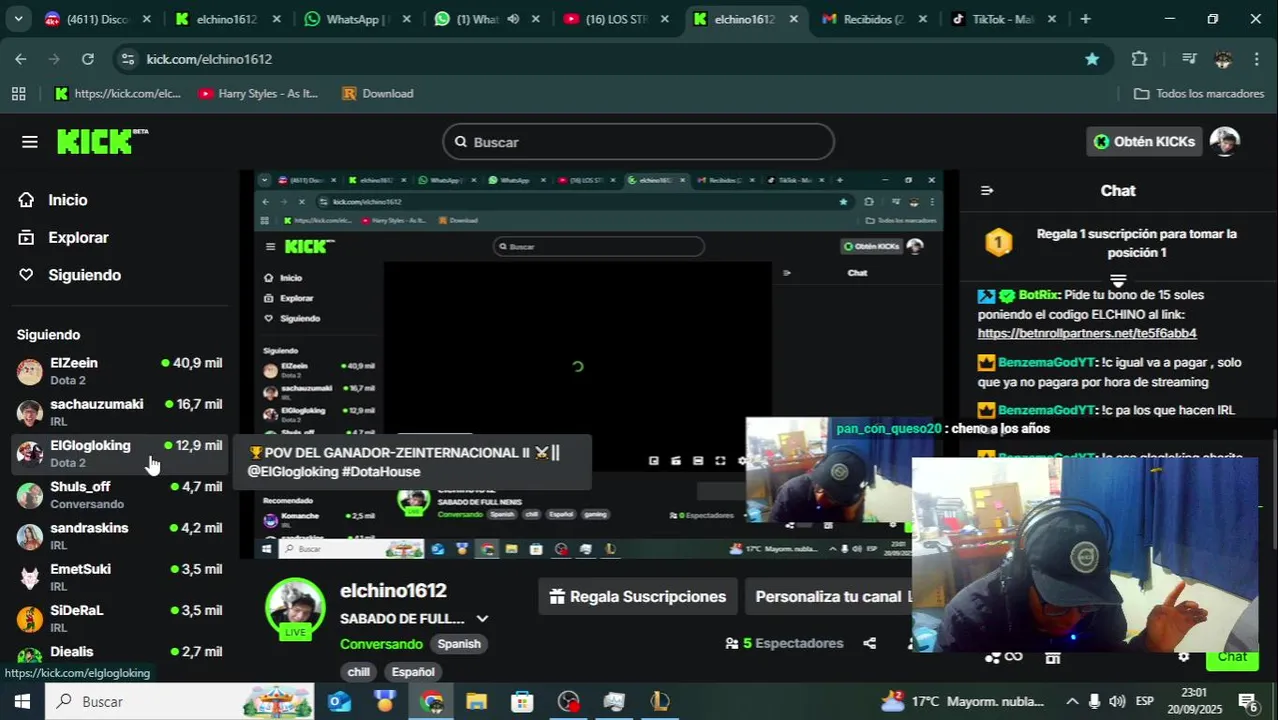Open the Windows Start menu

pos(22,701)
